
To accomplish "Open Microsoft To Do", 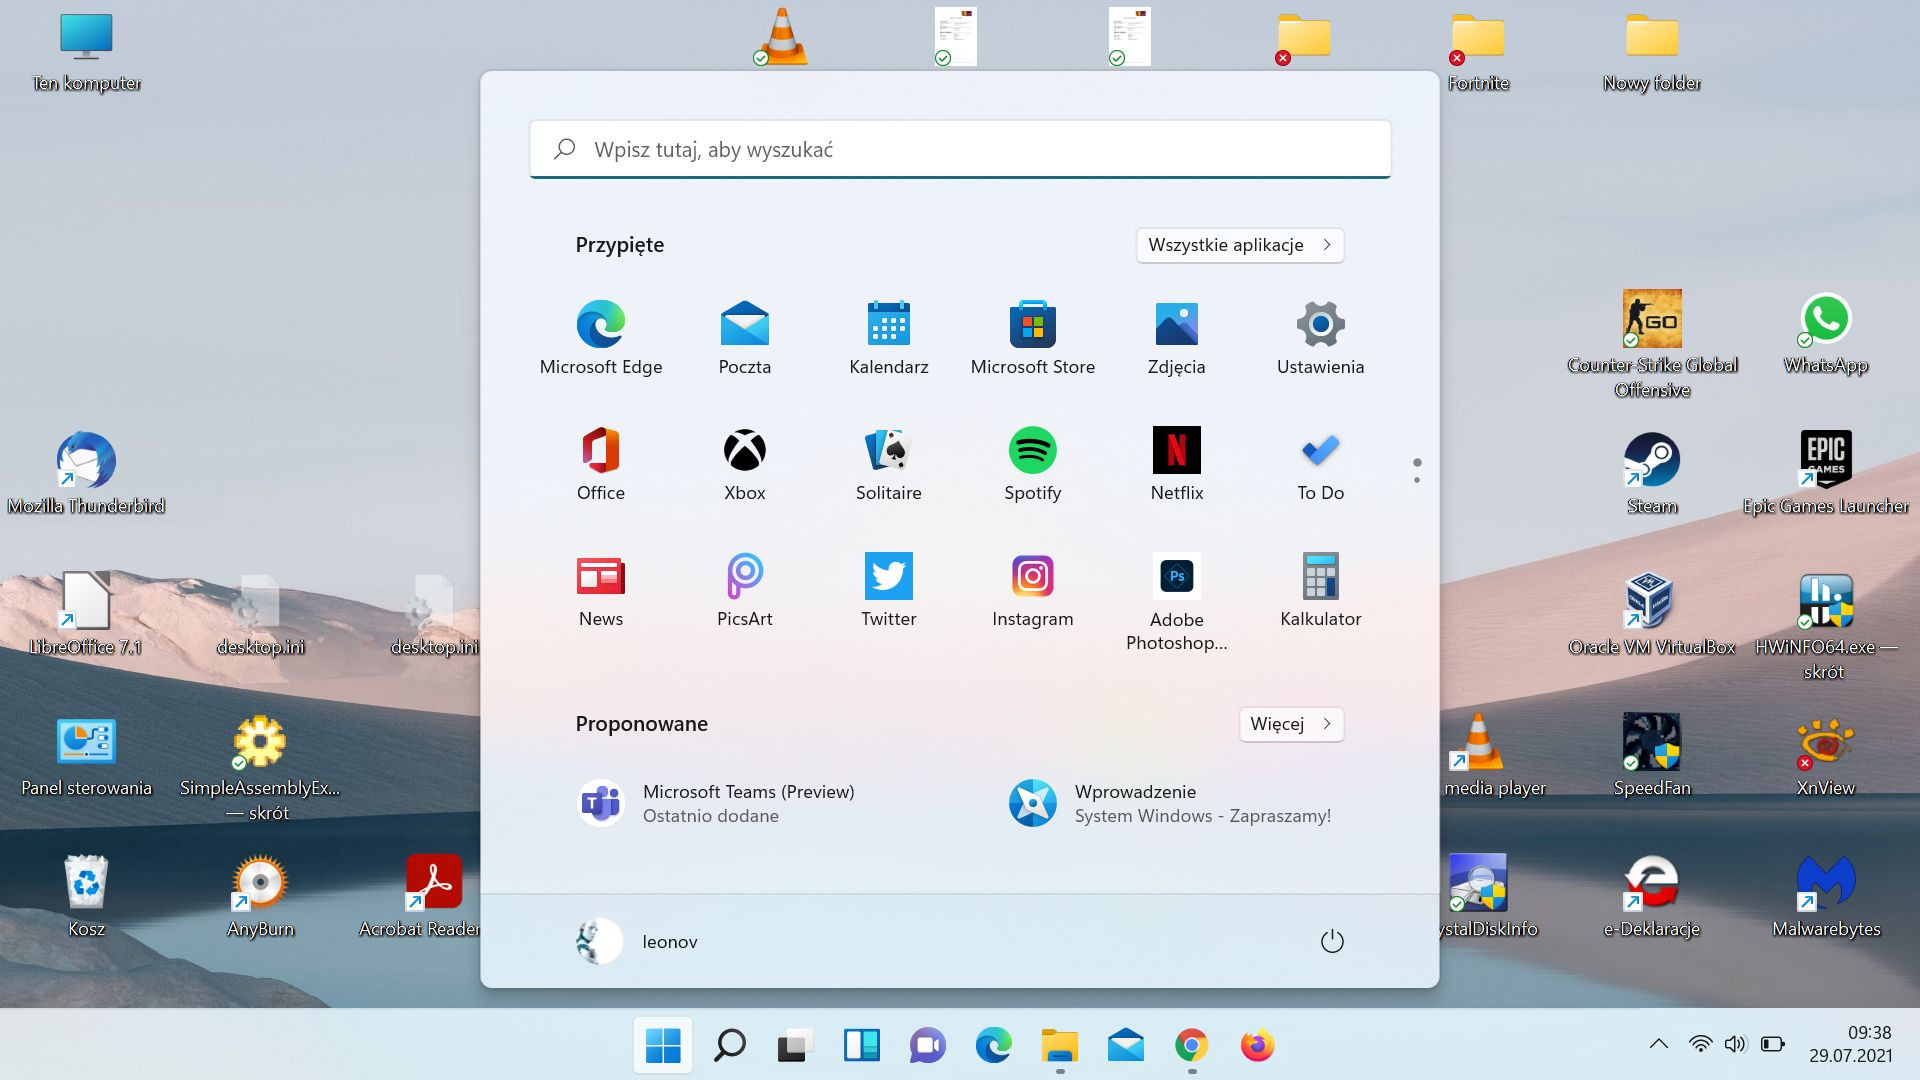I will [1321, 464].
